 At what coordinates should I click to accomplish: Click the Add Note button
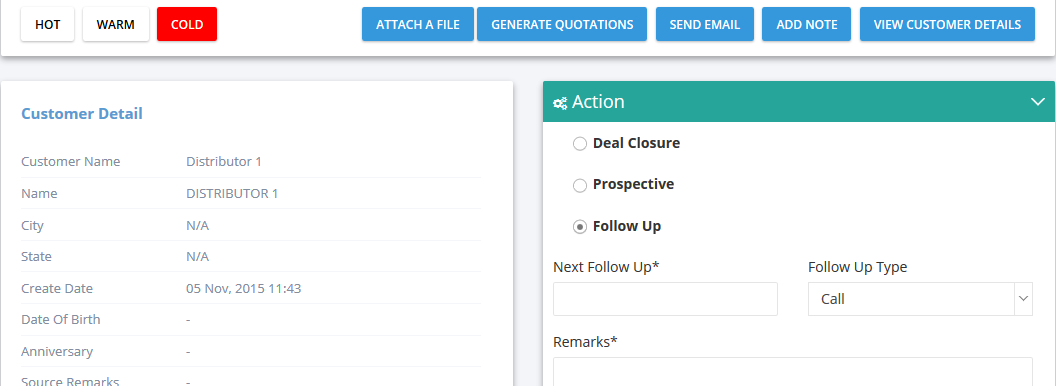pyautogui.click(x=807, y=24)
